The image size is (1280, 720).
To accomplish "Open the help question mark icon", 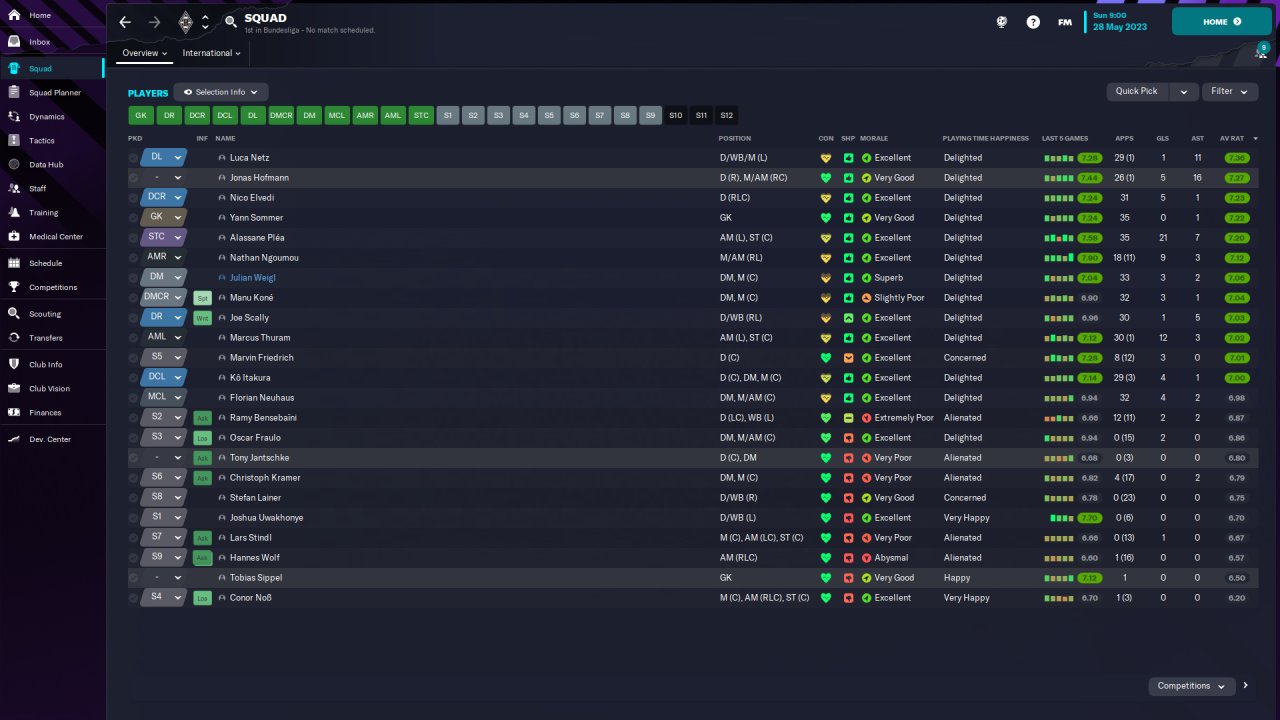I will point(1033,22).
